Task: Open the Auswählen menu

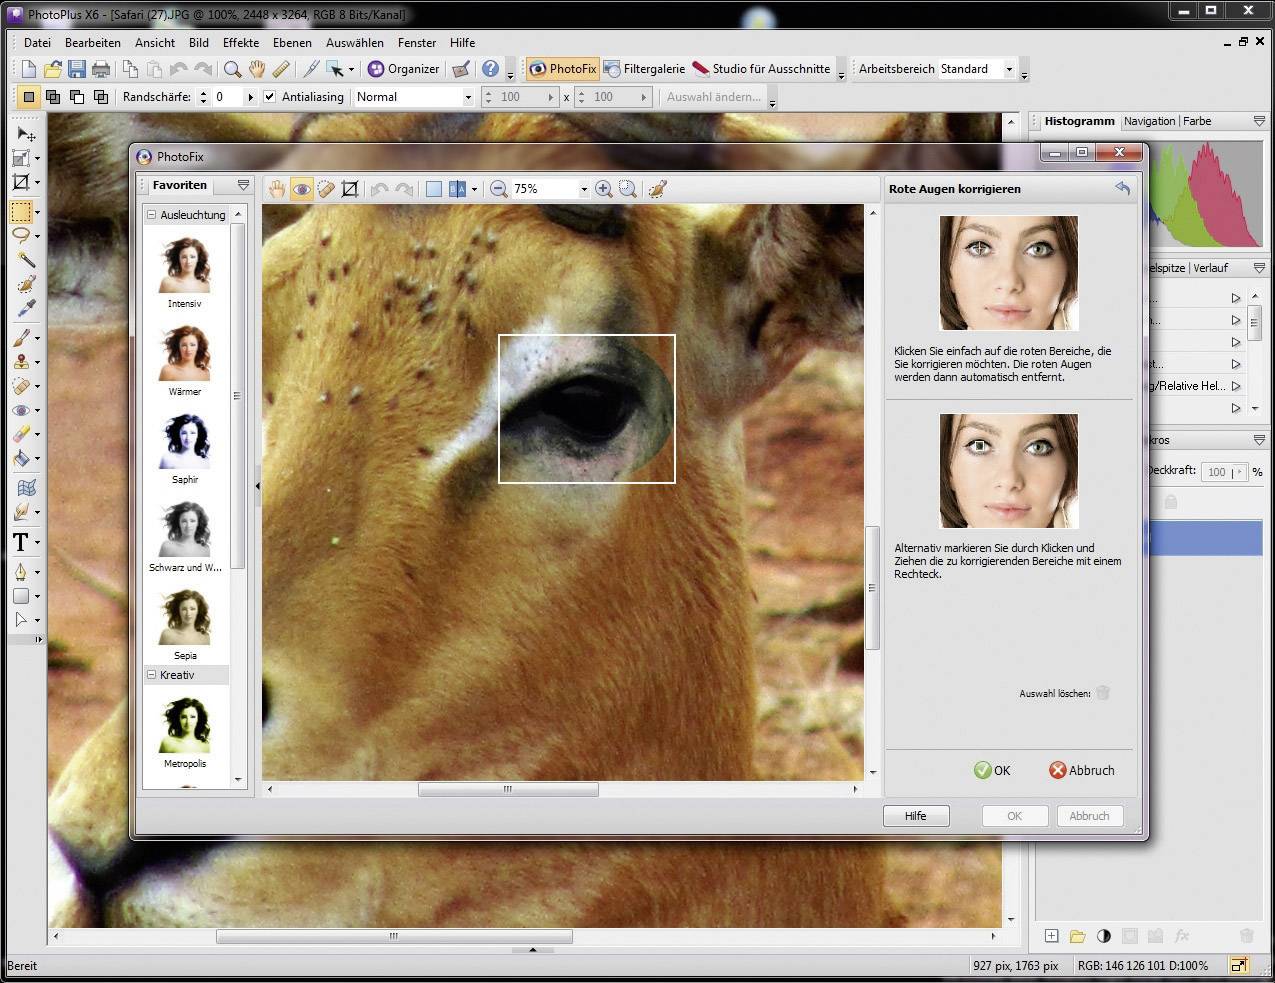Action: tap(355, 43)
